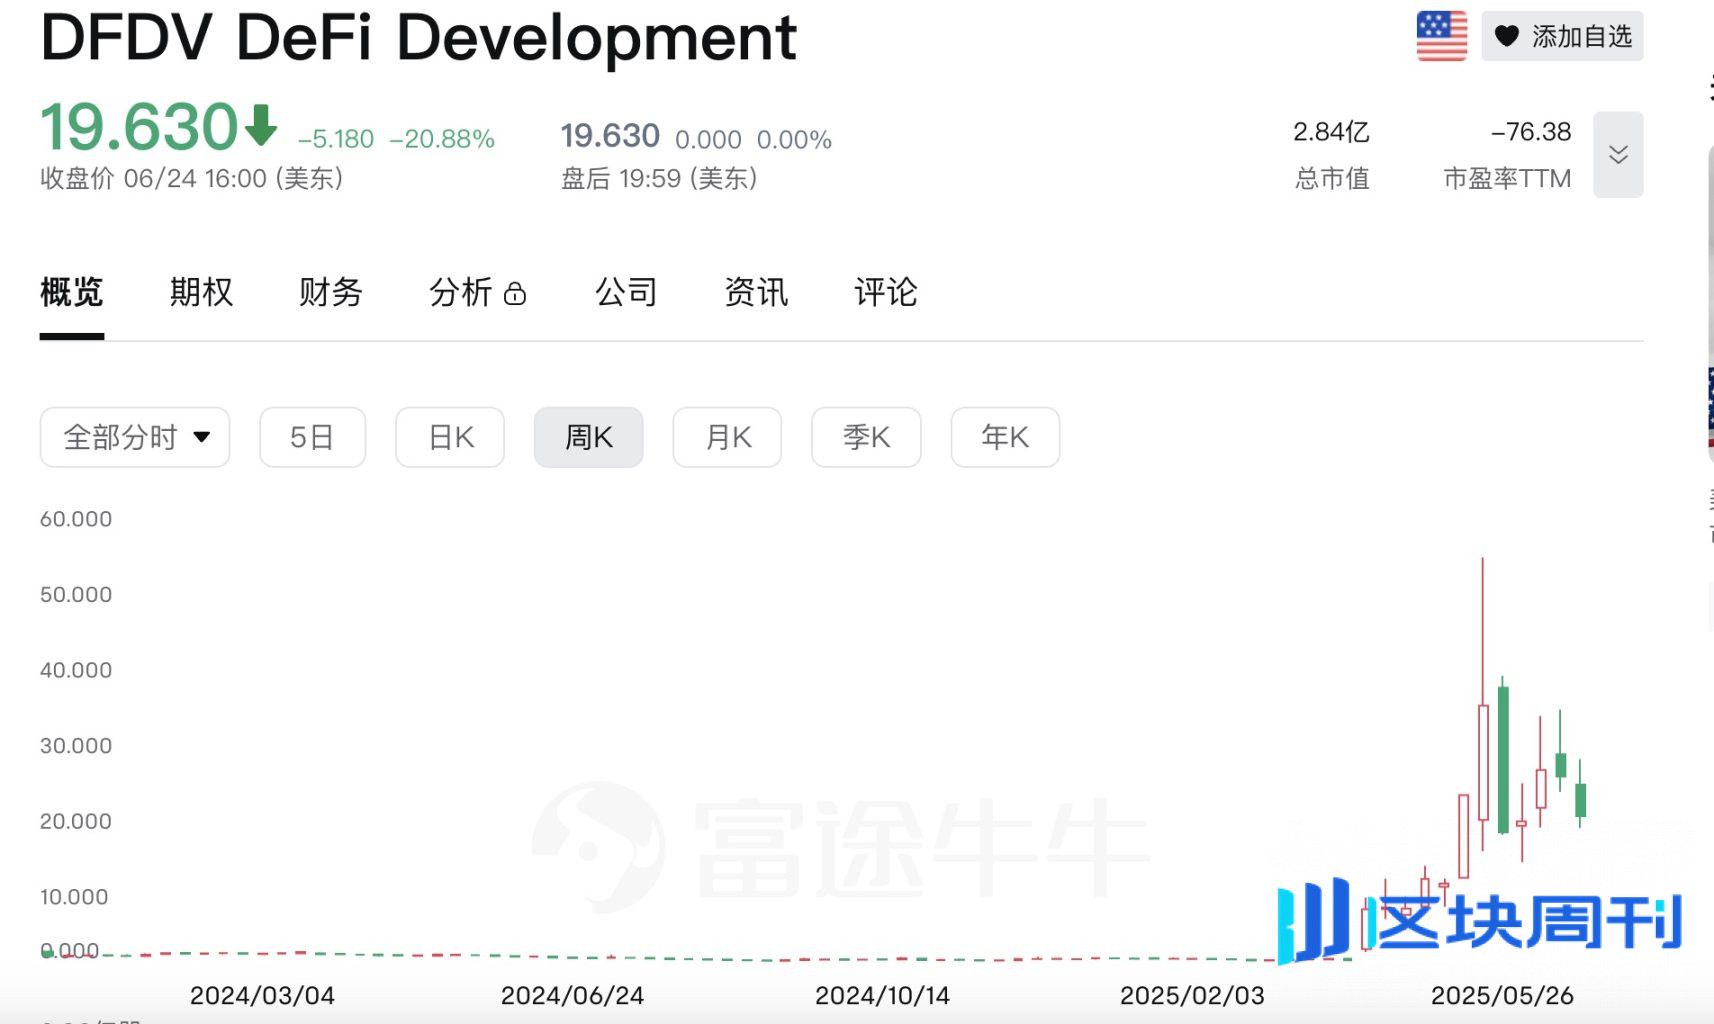This screenshot has height=1024, width=1714.
Task: Click the closing price 19.630 in green
Action: click(x=139, y=127)
